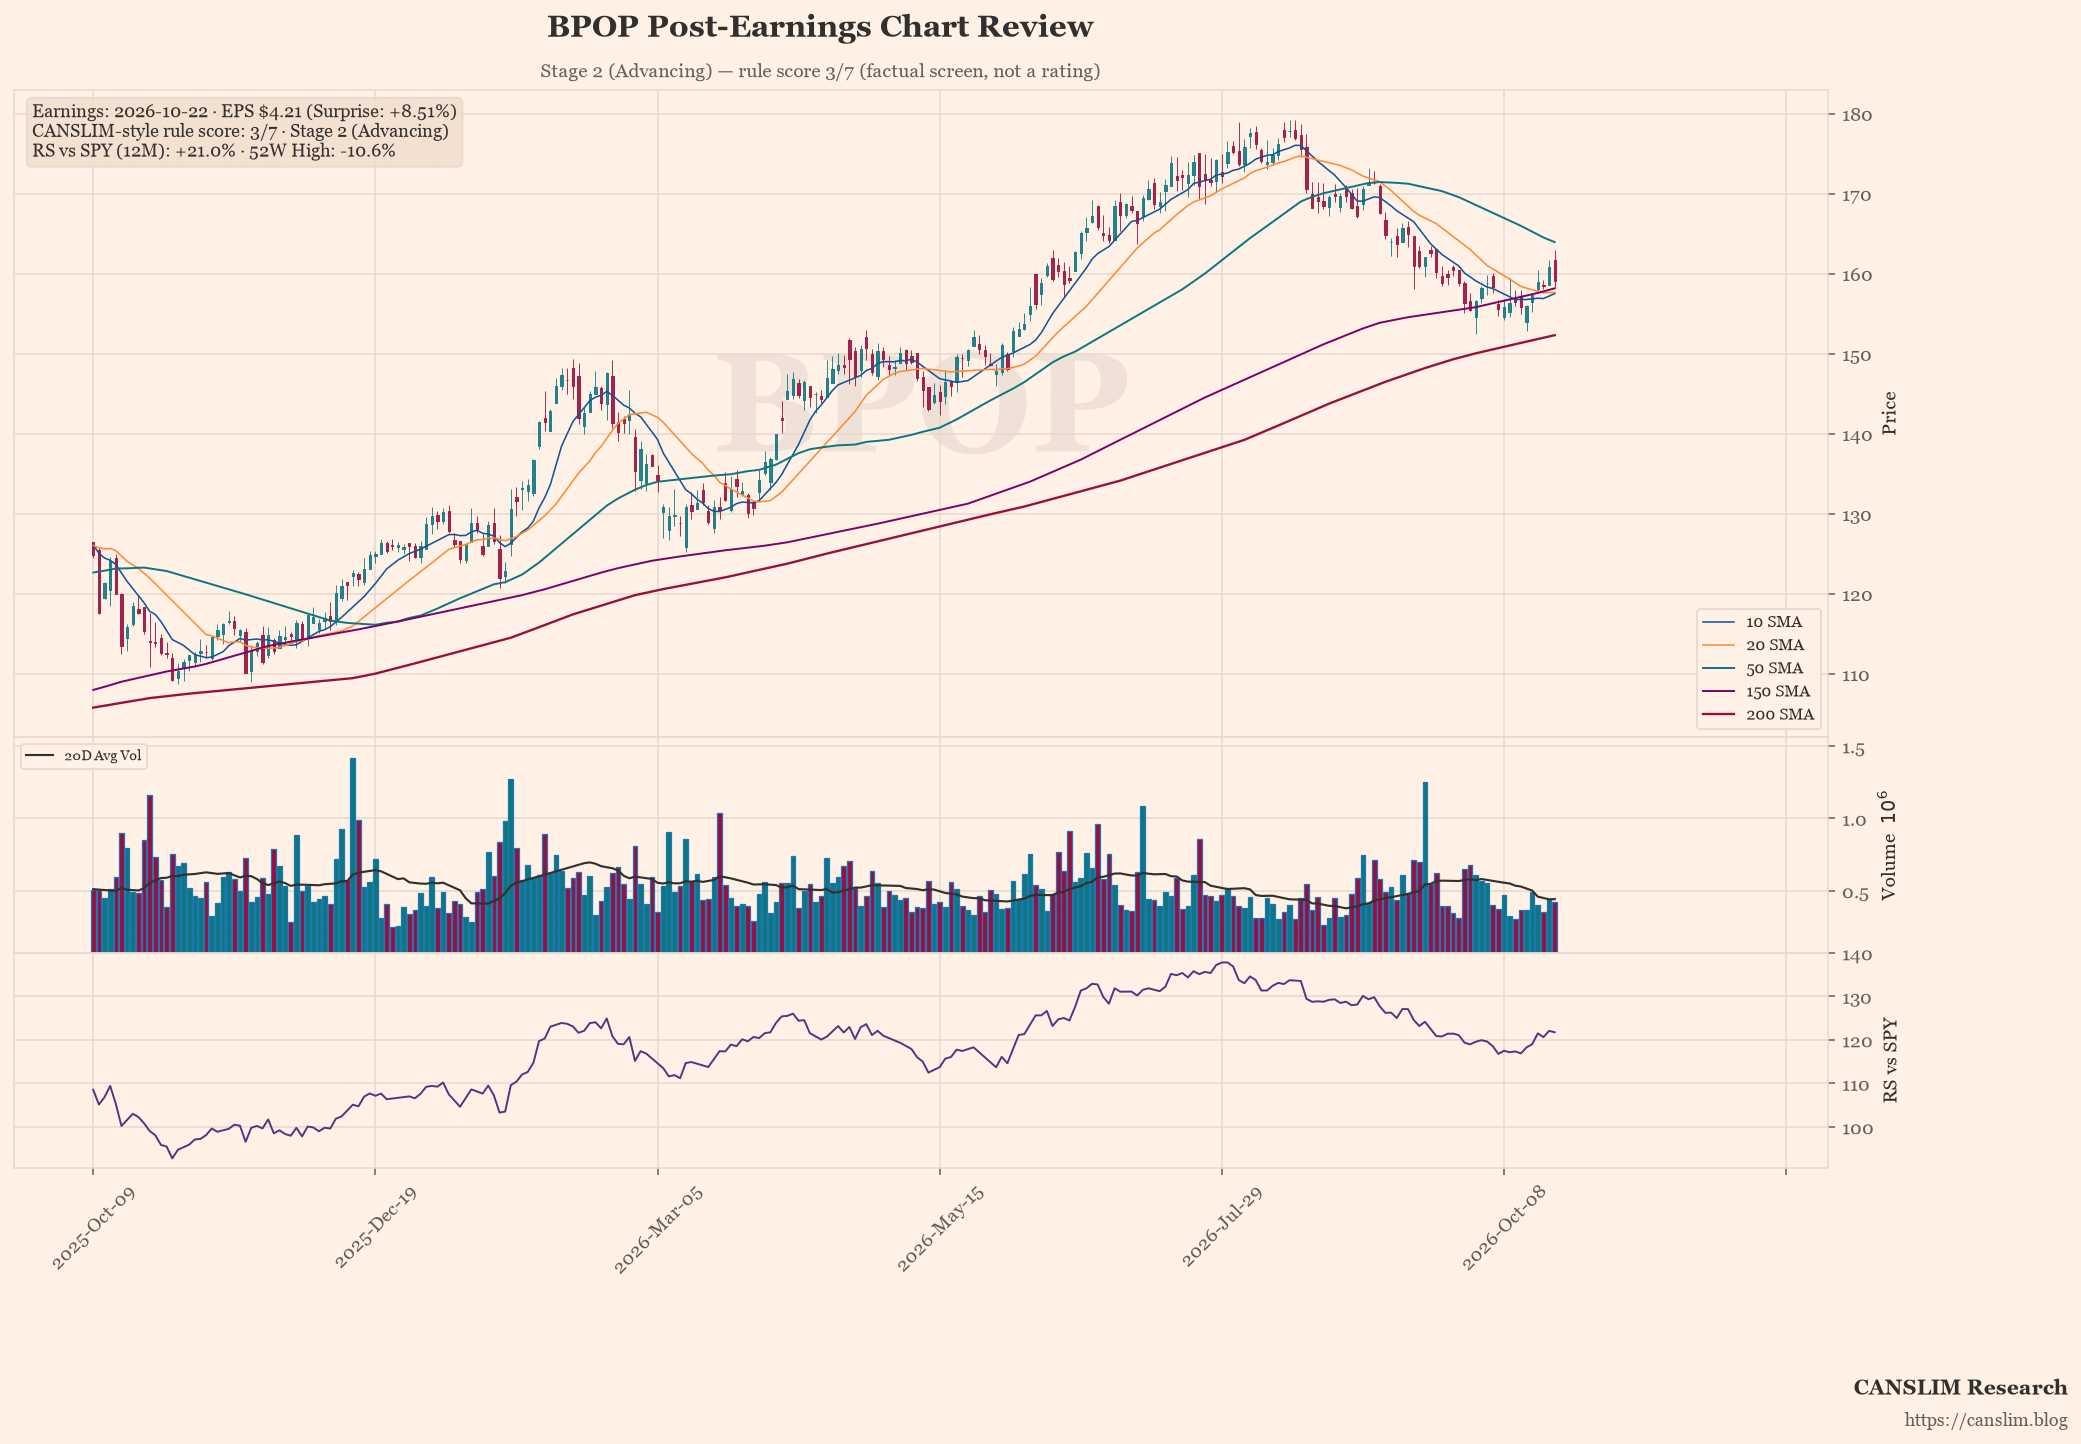Click the 1.0 volume tick label

click(1853, 820)
